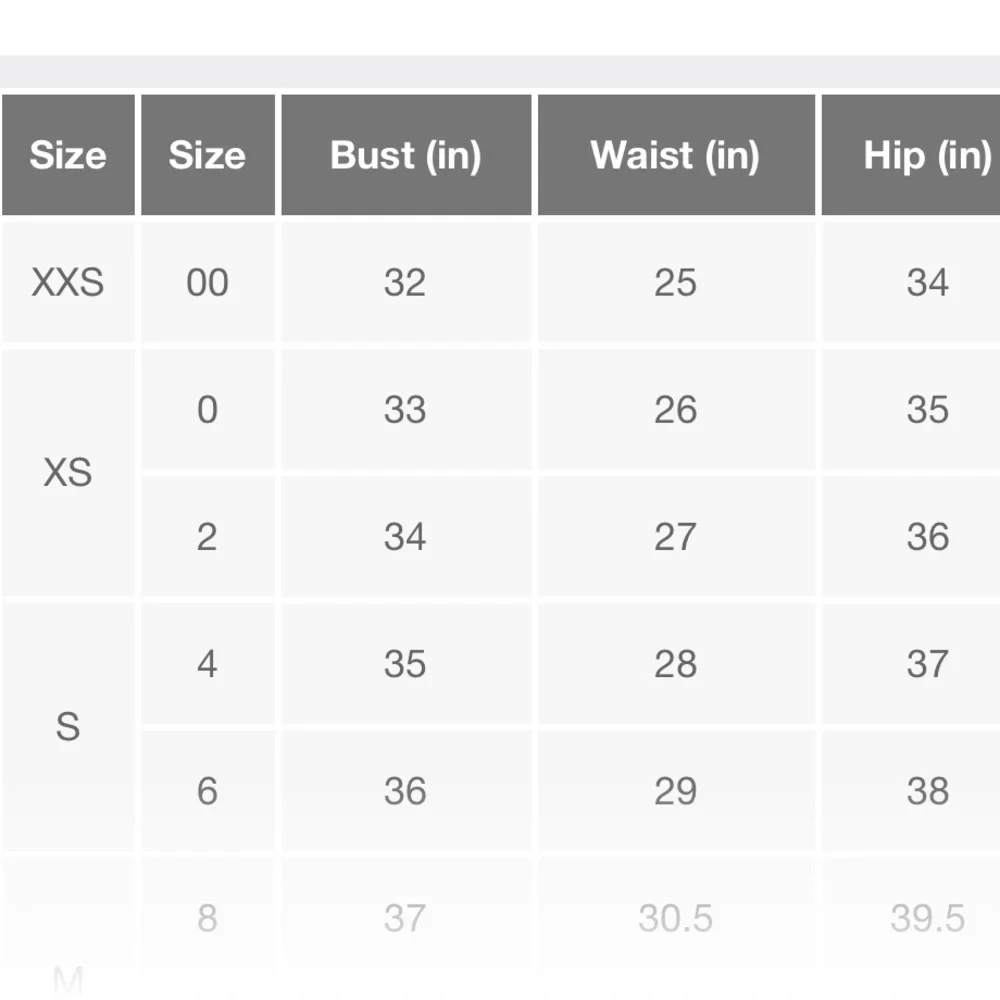Click the Bust (in) column header
Screen dimensions: 1000x1000
click(405, 155)
